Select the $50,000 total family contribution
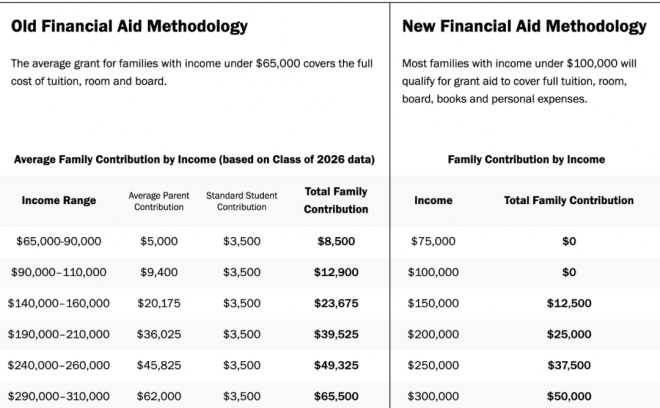 point(569,396)
